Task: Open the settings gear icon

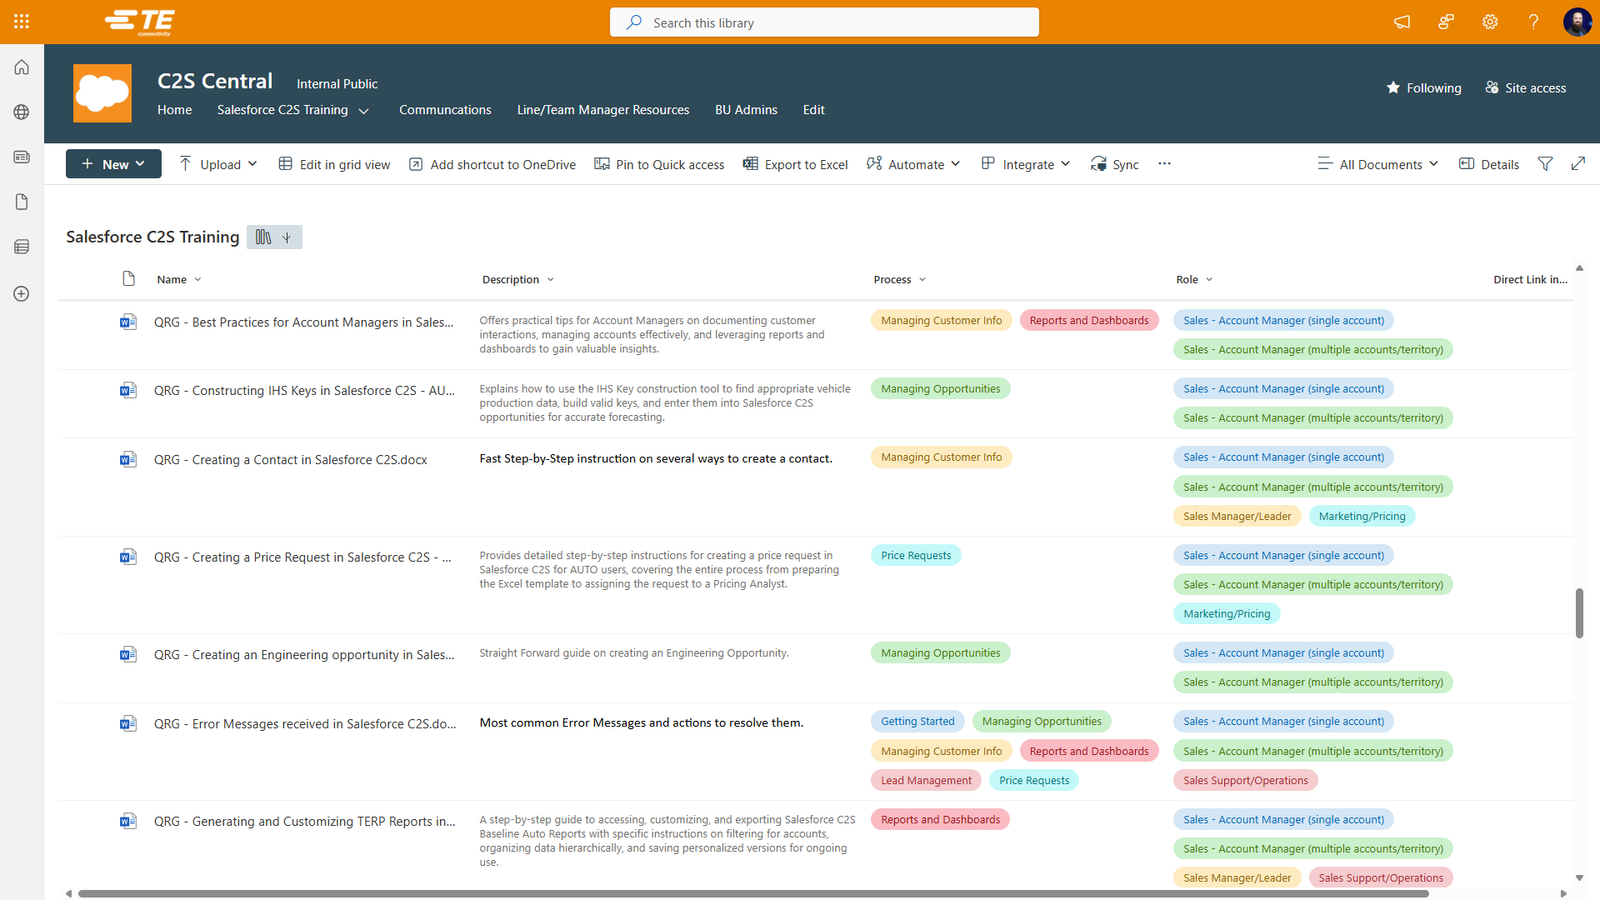Action: (1490, 22)
